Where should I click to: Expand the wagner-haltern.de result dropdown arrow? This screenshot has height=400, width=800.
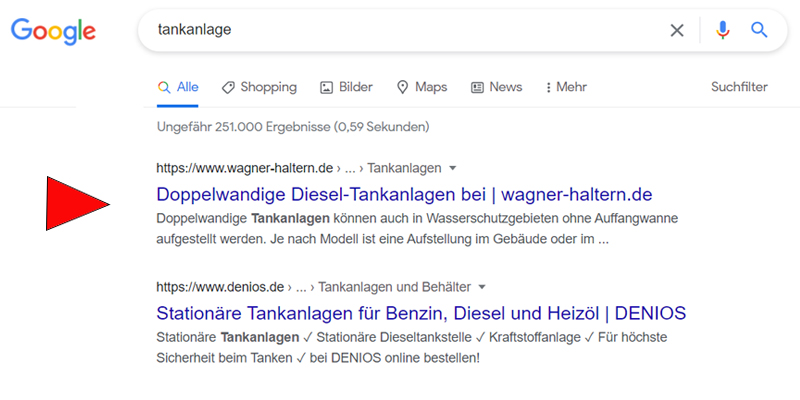(x=452, y=168)
